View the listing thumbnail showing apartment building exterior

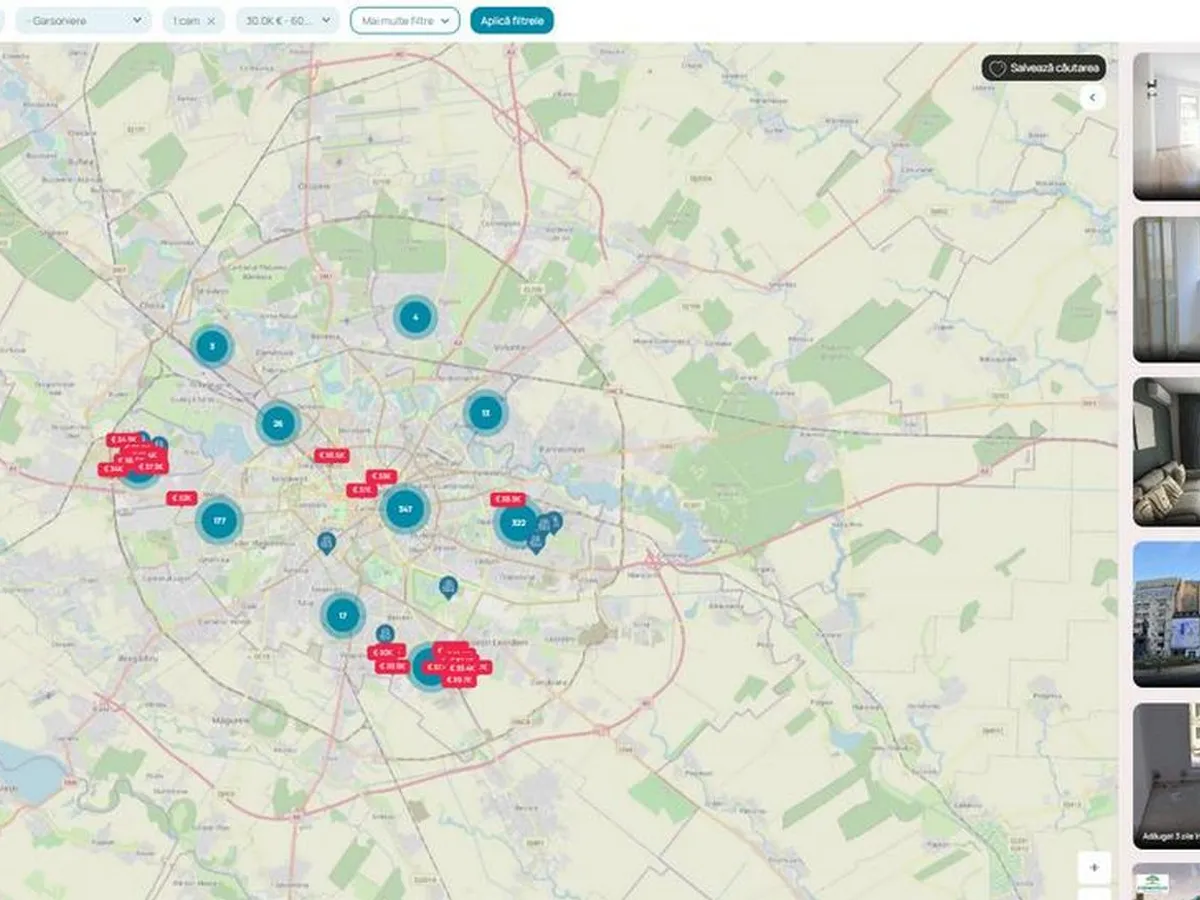coord(1166,614)
